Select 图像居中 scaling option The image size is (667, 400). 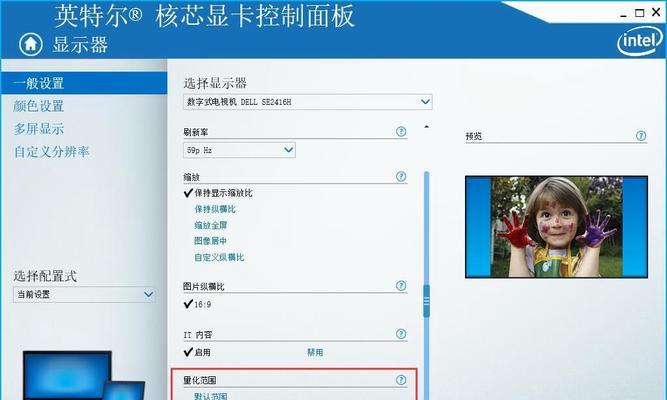point(211,241)
